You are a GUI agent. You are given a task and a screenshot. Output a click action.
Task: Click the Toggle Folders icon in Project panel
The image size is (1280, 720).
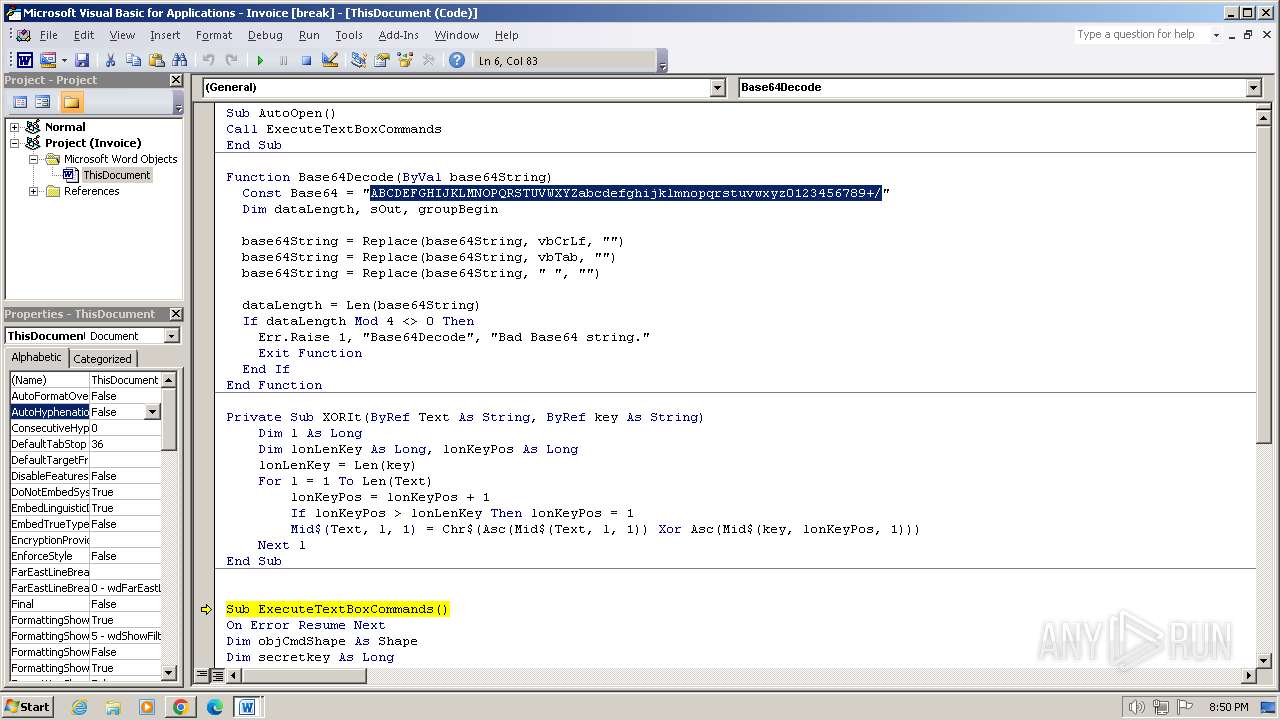click(x=71, y=102)
